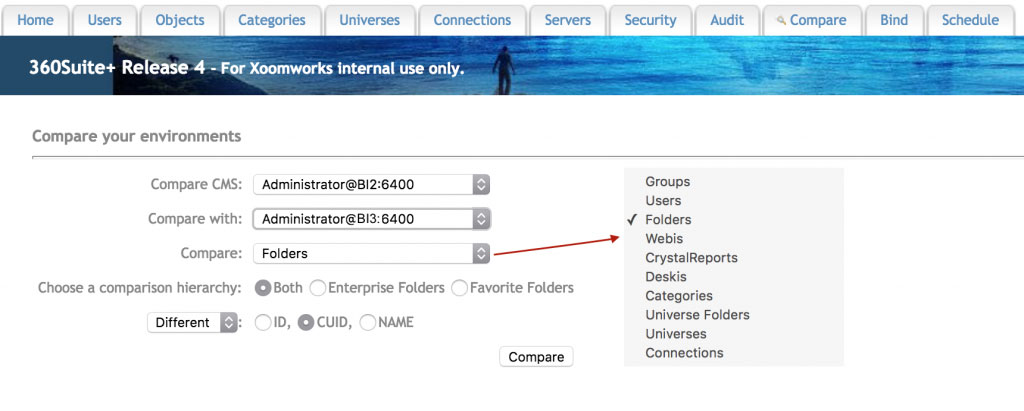1024x411 pixels.
Task: Expand the Compare CMS dropdown
Action: [x=371, y=184]
